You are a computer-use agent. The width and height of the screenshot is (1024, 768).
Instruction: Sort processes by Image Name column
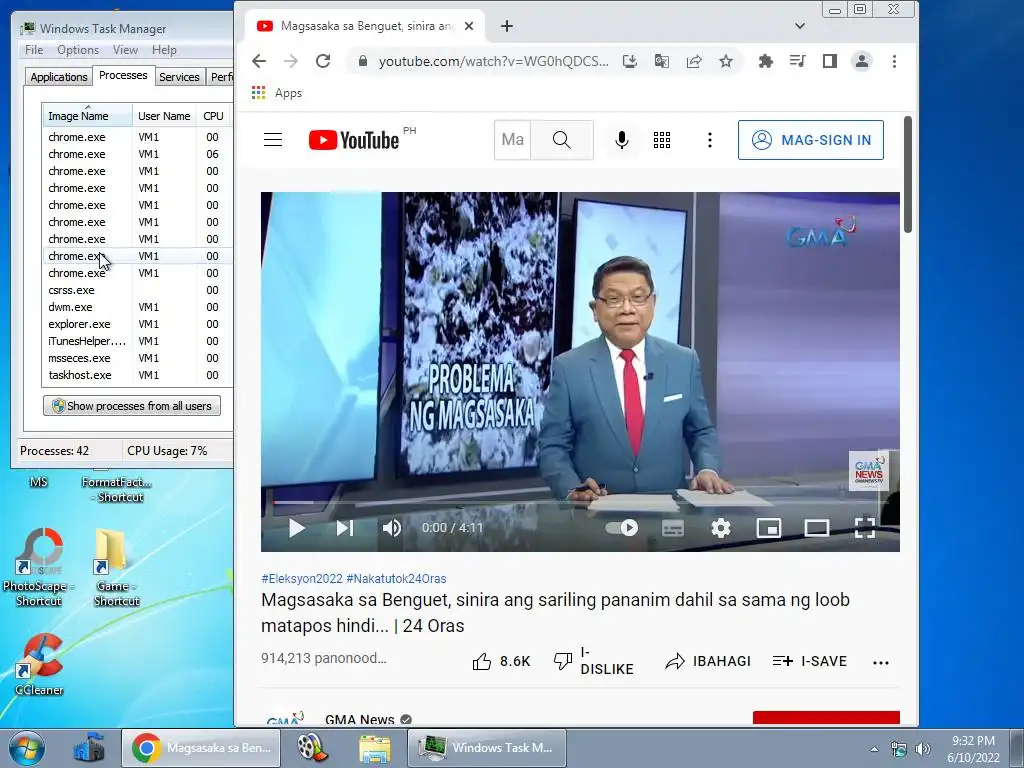(88, 116)
